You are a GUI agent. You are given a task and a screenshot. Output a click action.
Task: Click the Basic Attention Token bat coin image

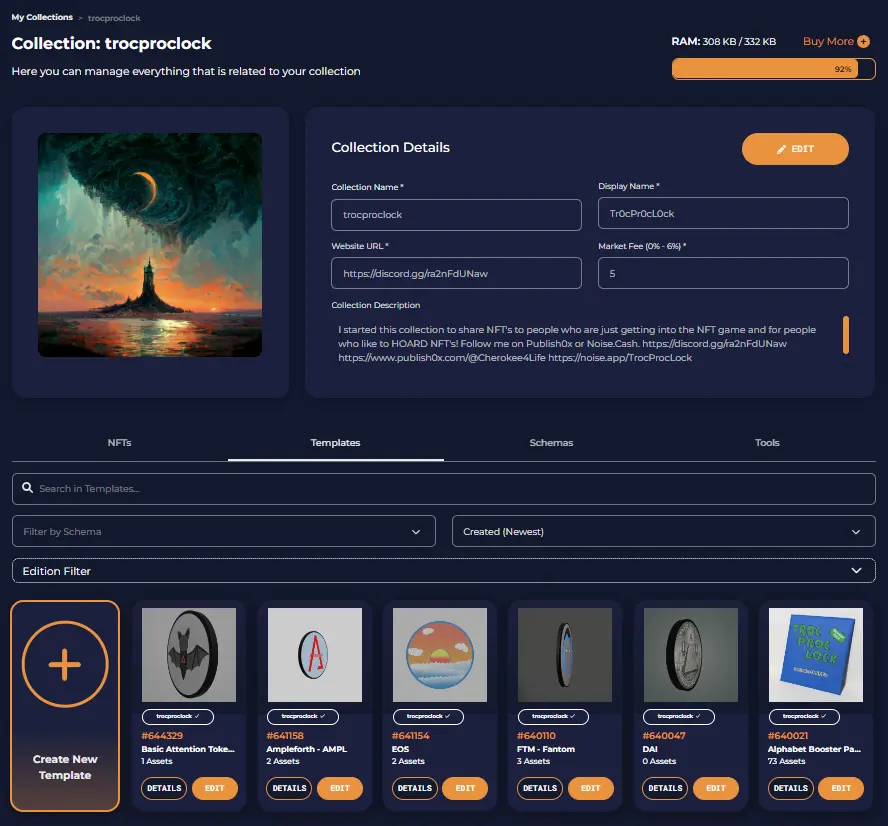click(189, 655)
